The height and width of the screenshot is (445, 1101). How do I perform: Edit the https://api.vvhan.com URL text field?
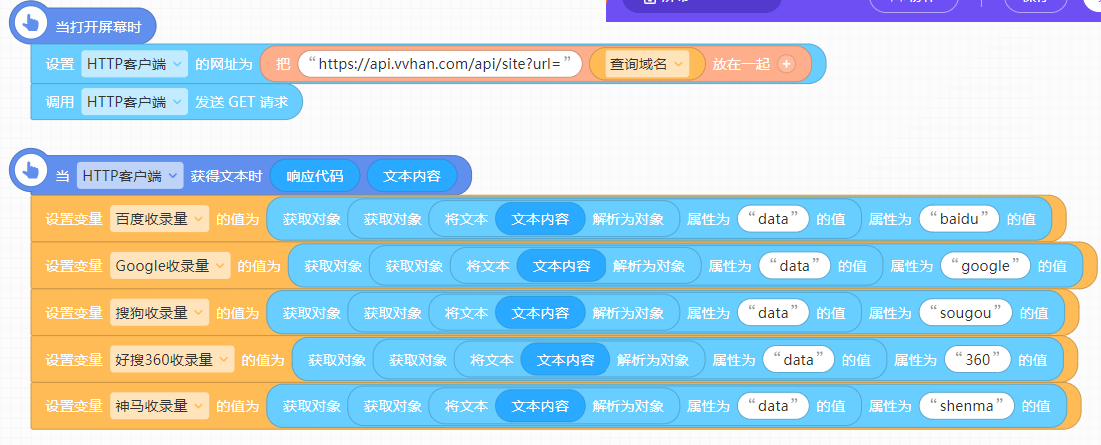point(440,64)
